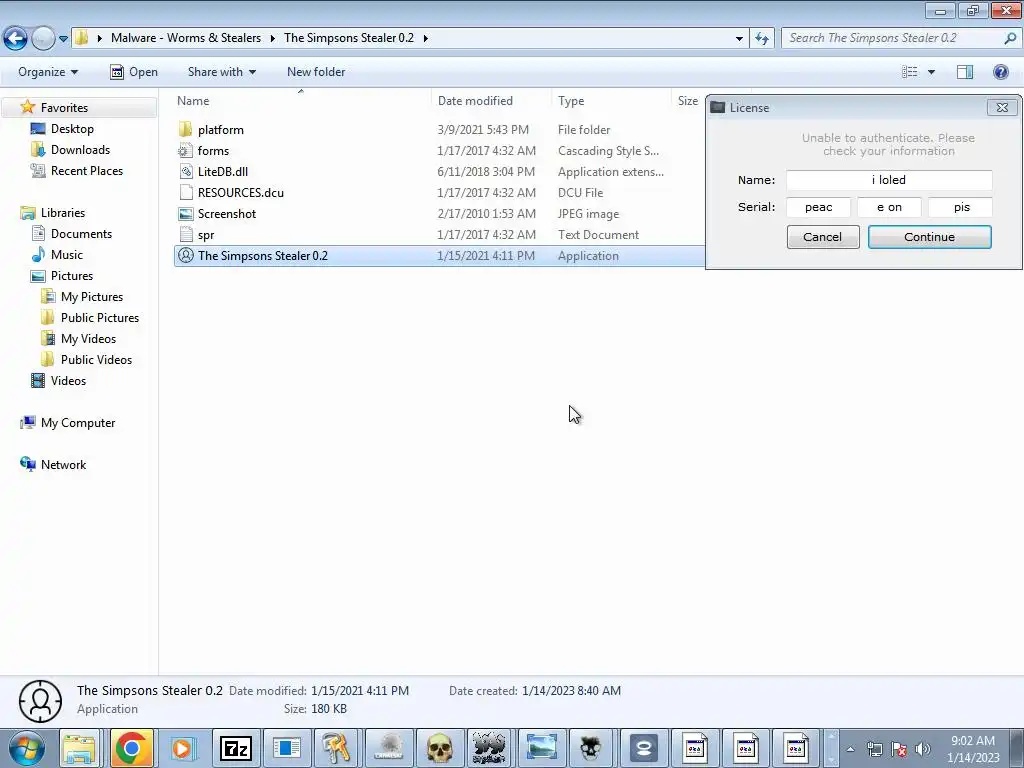
Task: Click Name field in License dialog
Action: pyautogui.click(x=889, y=180)
